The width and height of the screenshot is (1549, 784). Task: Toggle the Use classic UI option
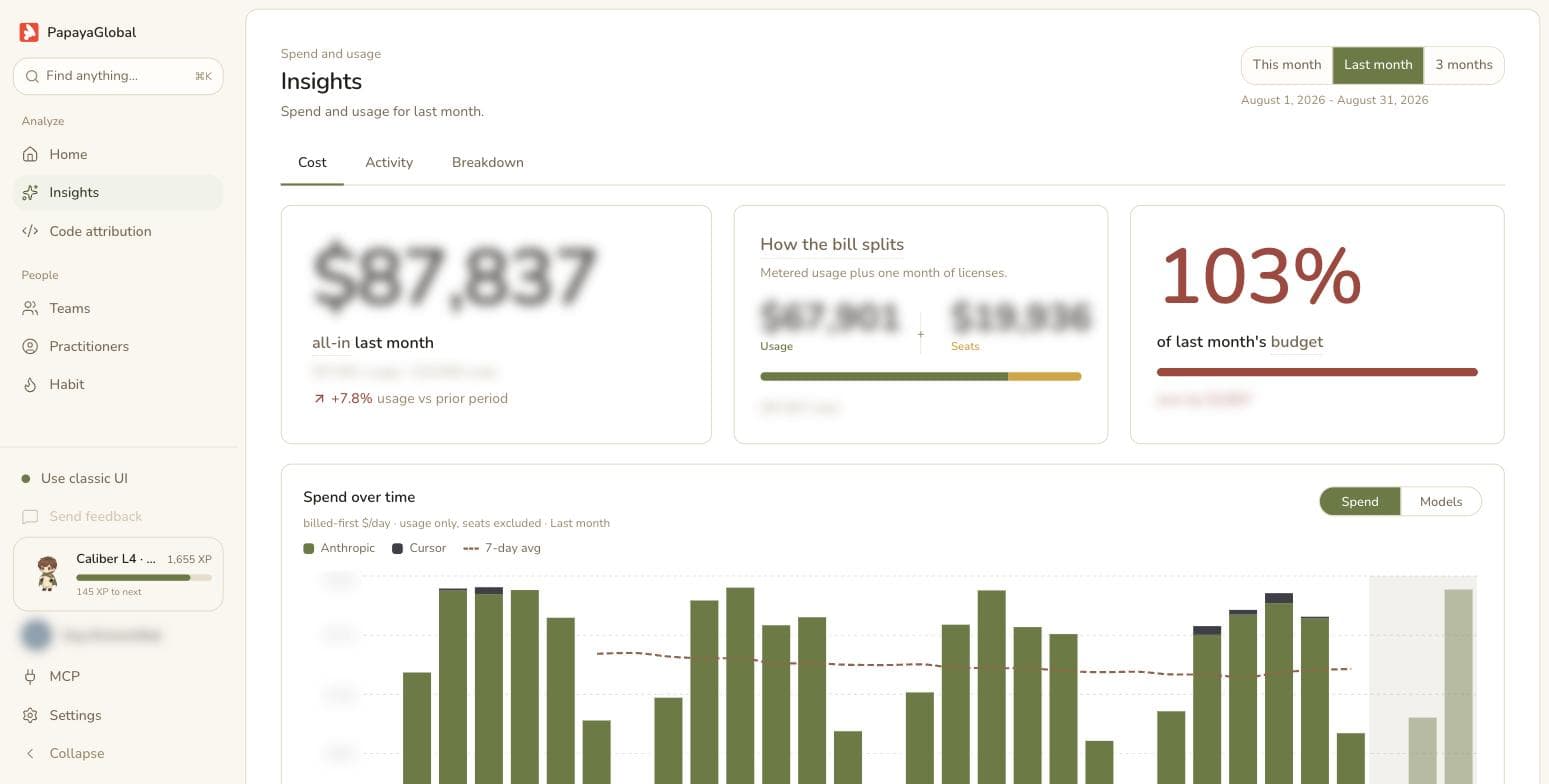point(118,478)
